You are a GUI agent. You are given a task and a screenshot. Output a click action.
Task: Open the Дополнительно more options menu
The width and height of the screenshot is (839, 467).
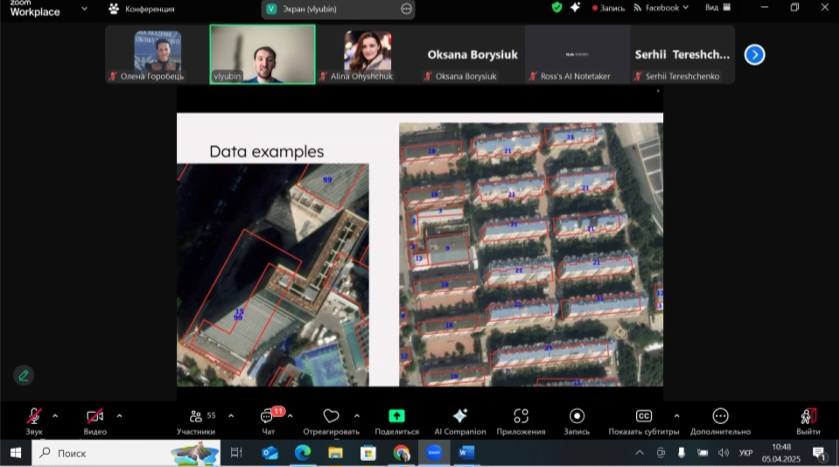click(x=720, y=416)
